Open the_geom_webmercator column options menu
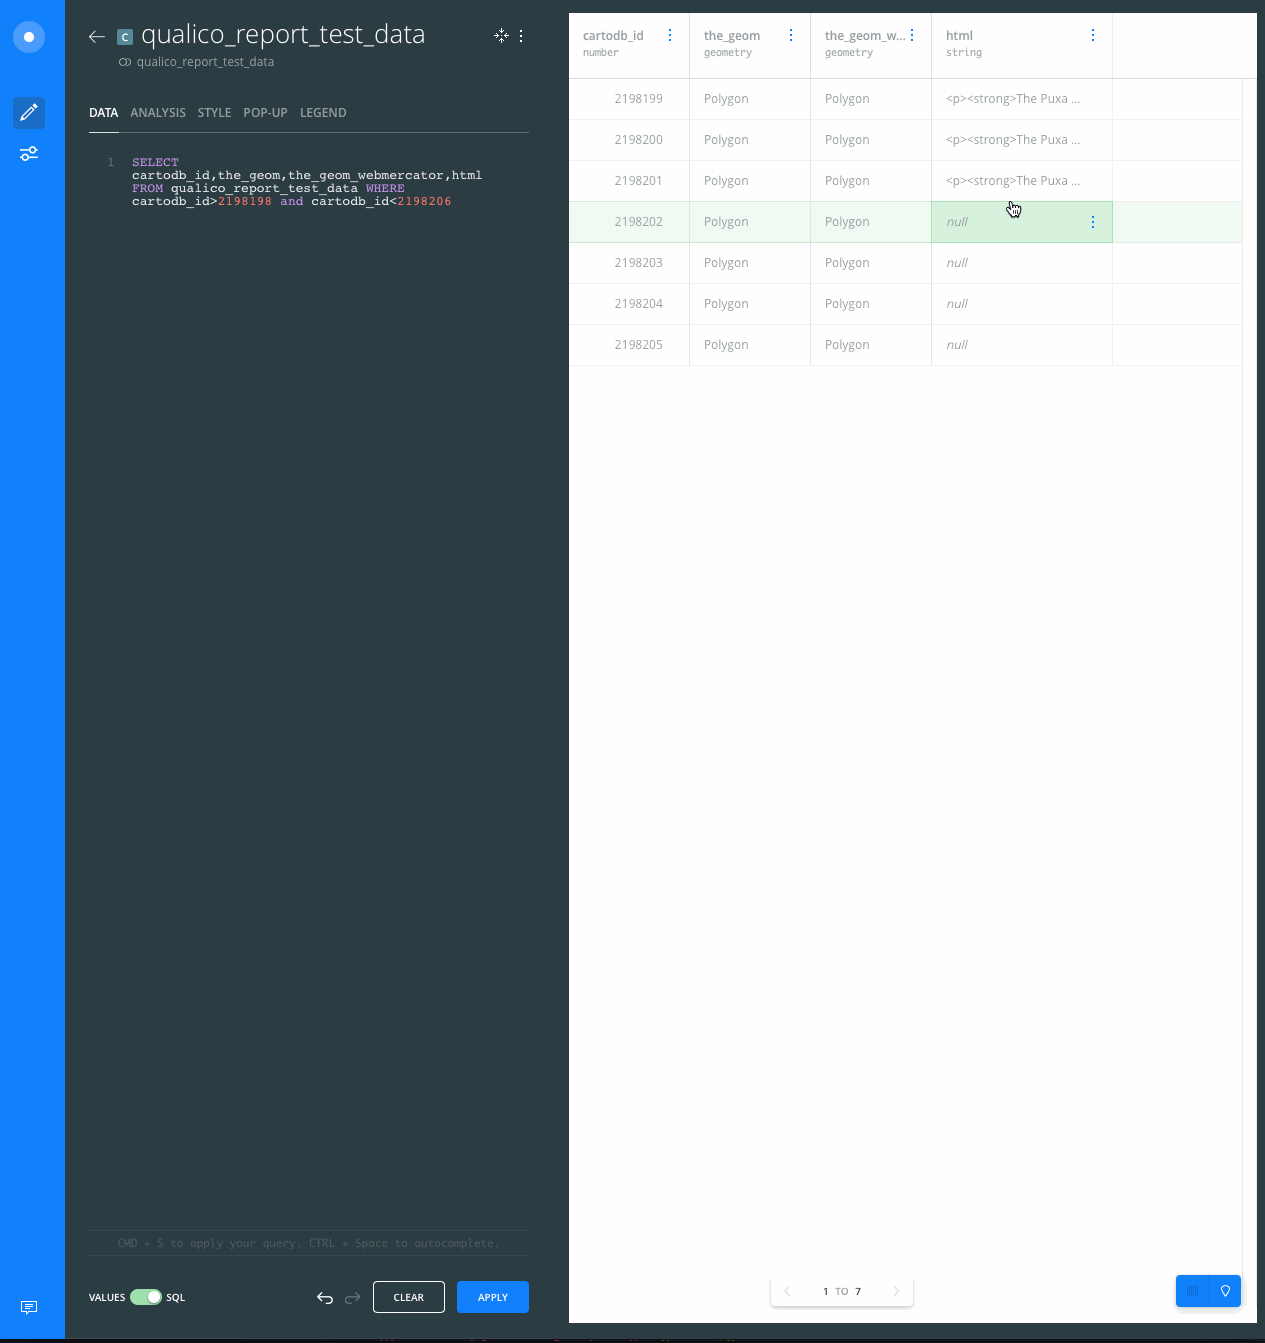The image size is (1265, 1343). [912, 35]
